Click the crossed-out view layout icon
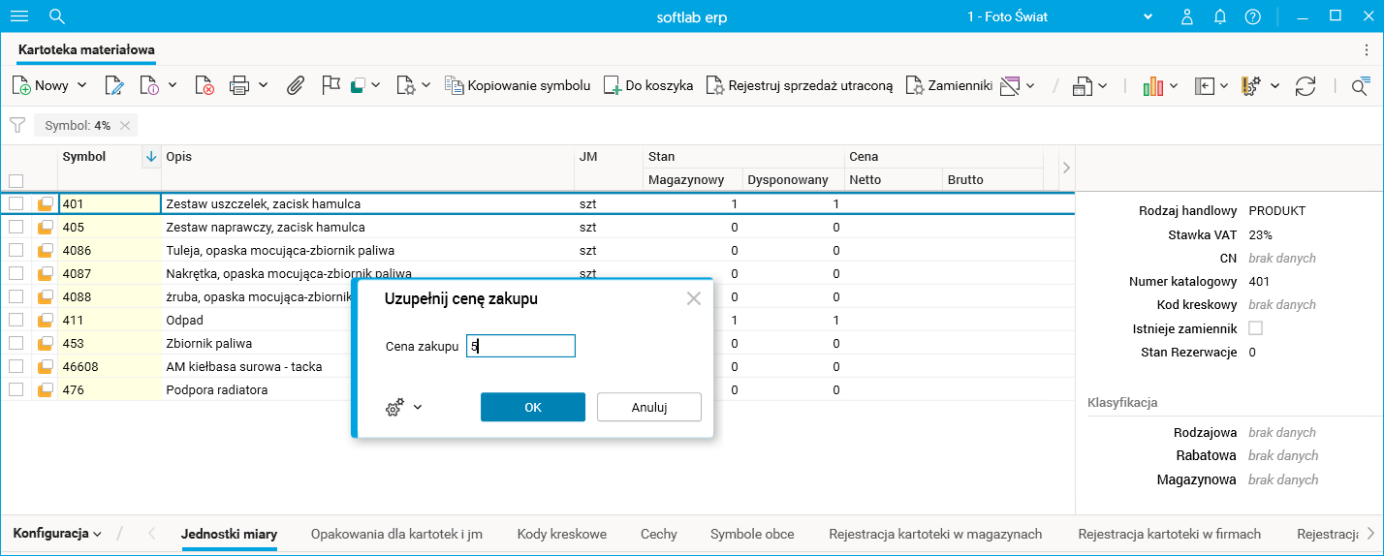This screenshot has width=1384, height=556. pyautogui.click(x=1009, y=86)
